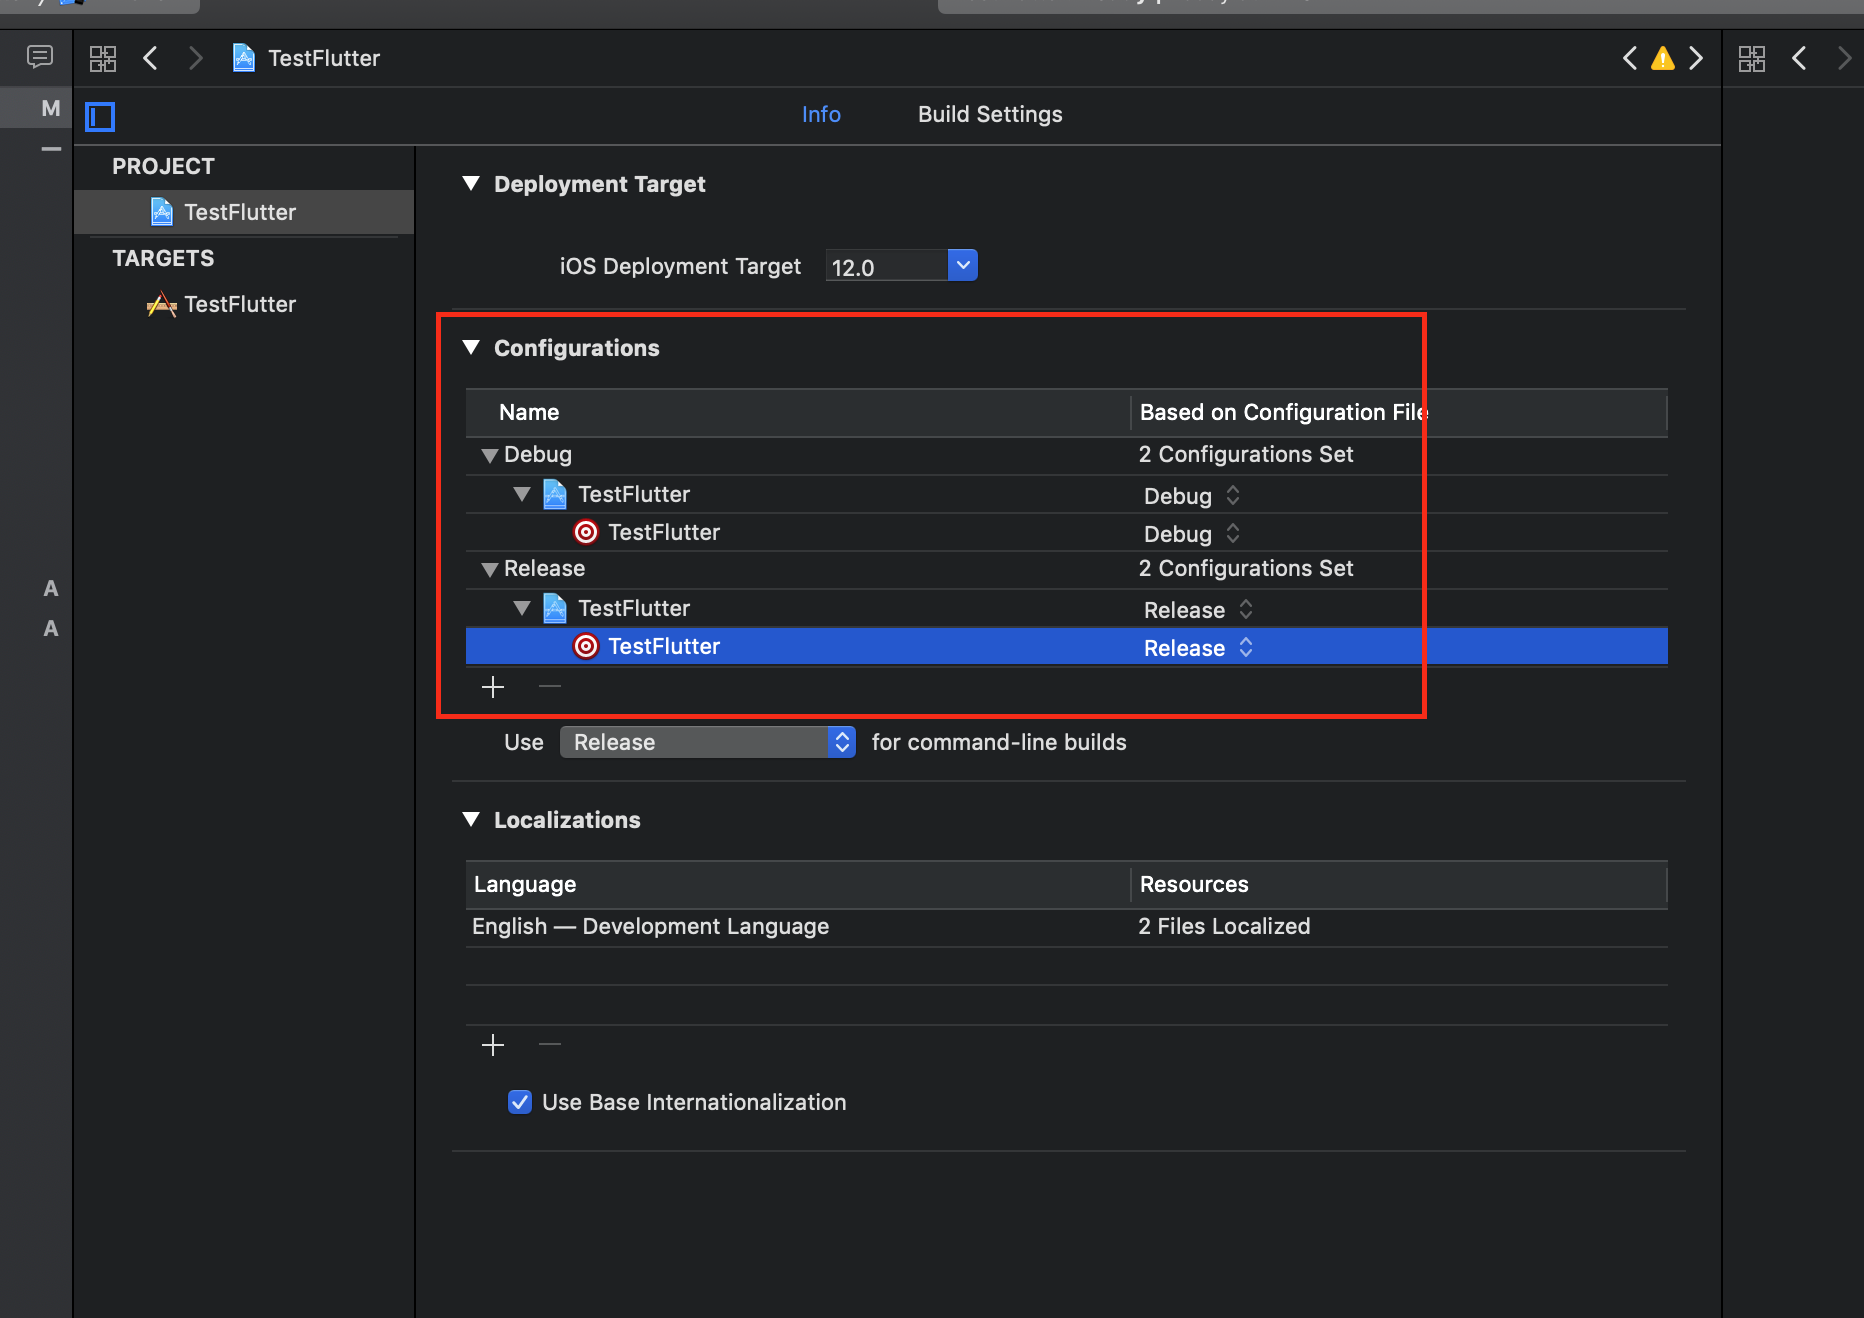Go forward in editor history
1864x1318 pixels.
tap(195, 58)
